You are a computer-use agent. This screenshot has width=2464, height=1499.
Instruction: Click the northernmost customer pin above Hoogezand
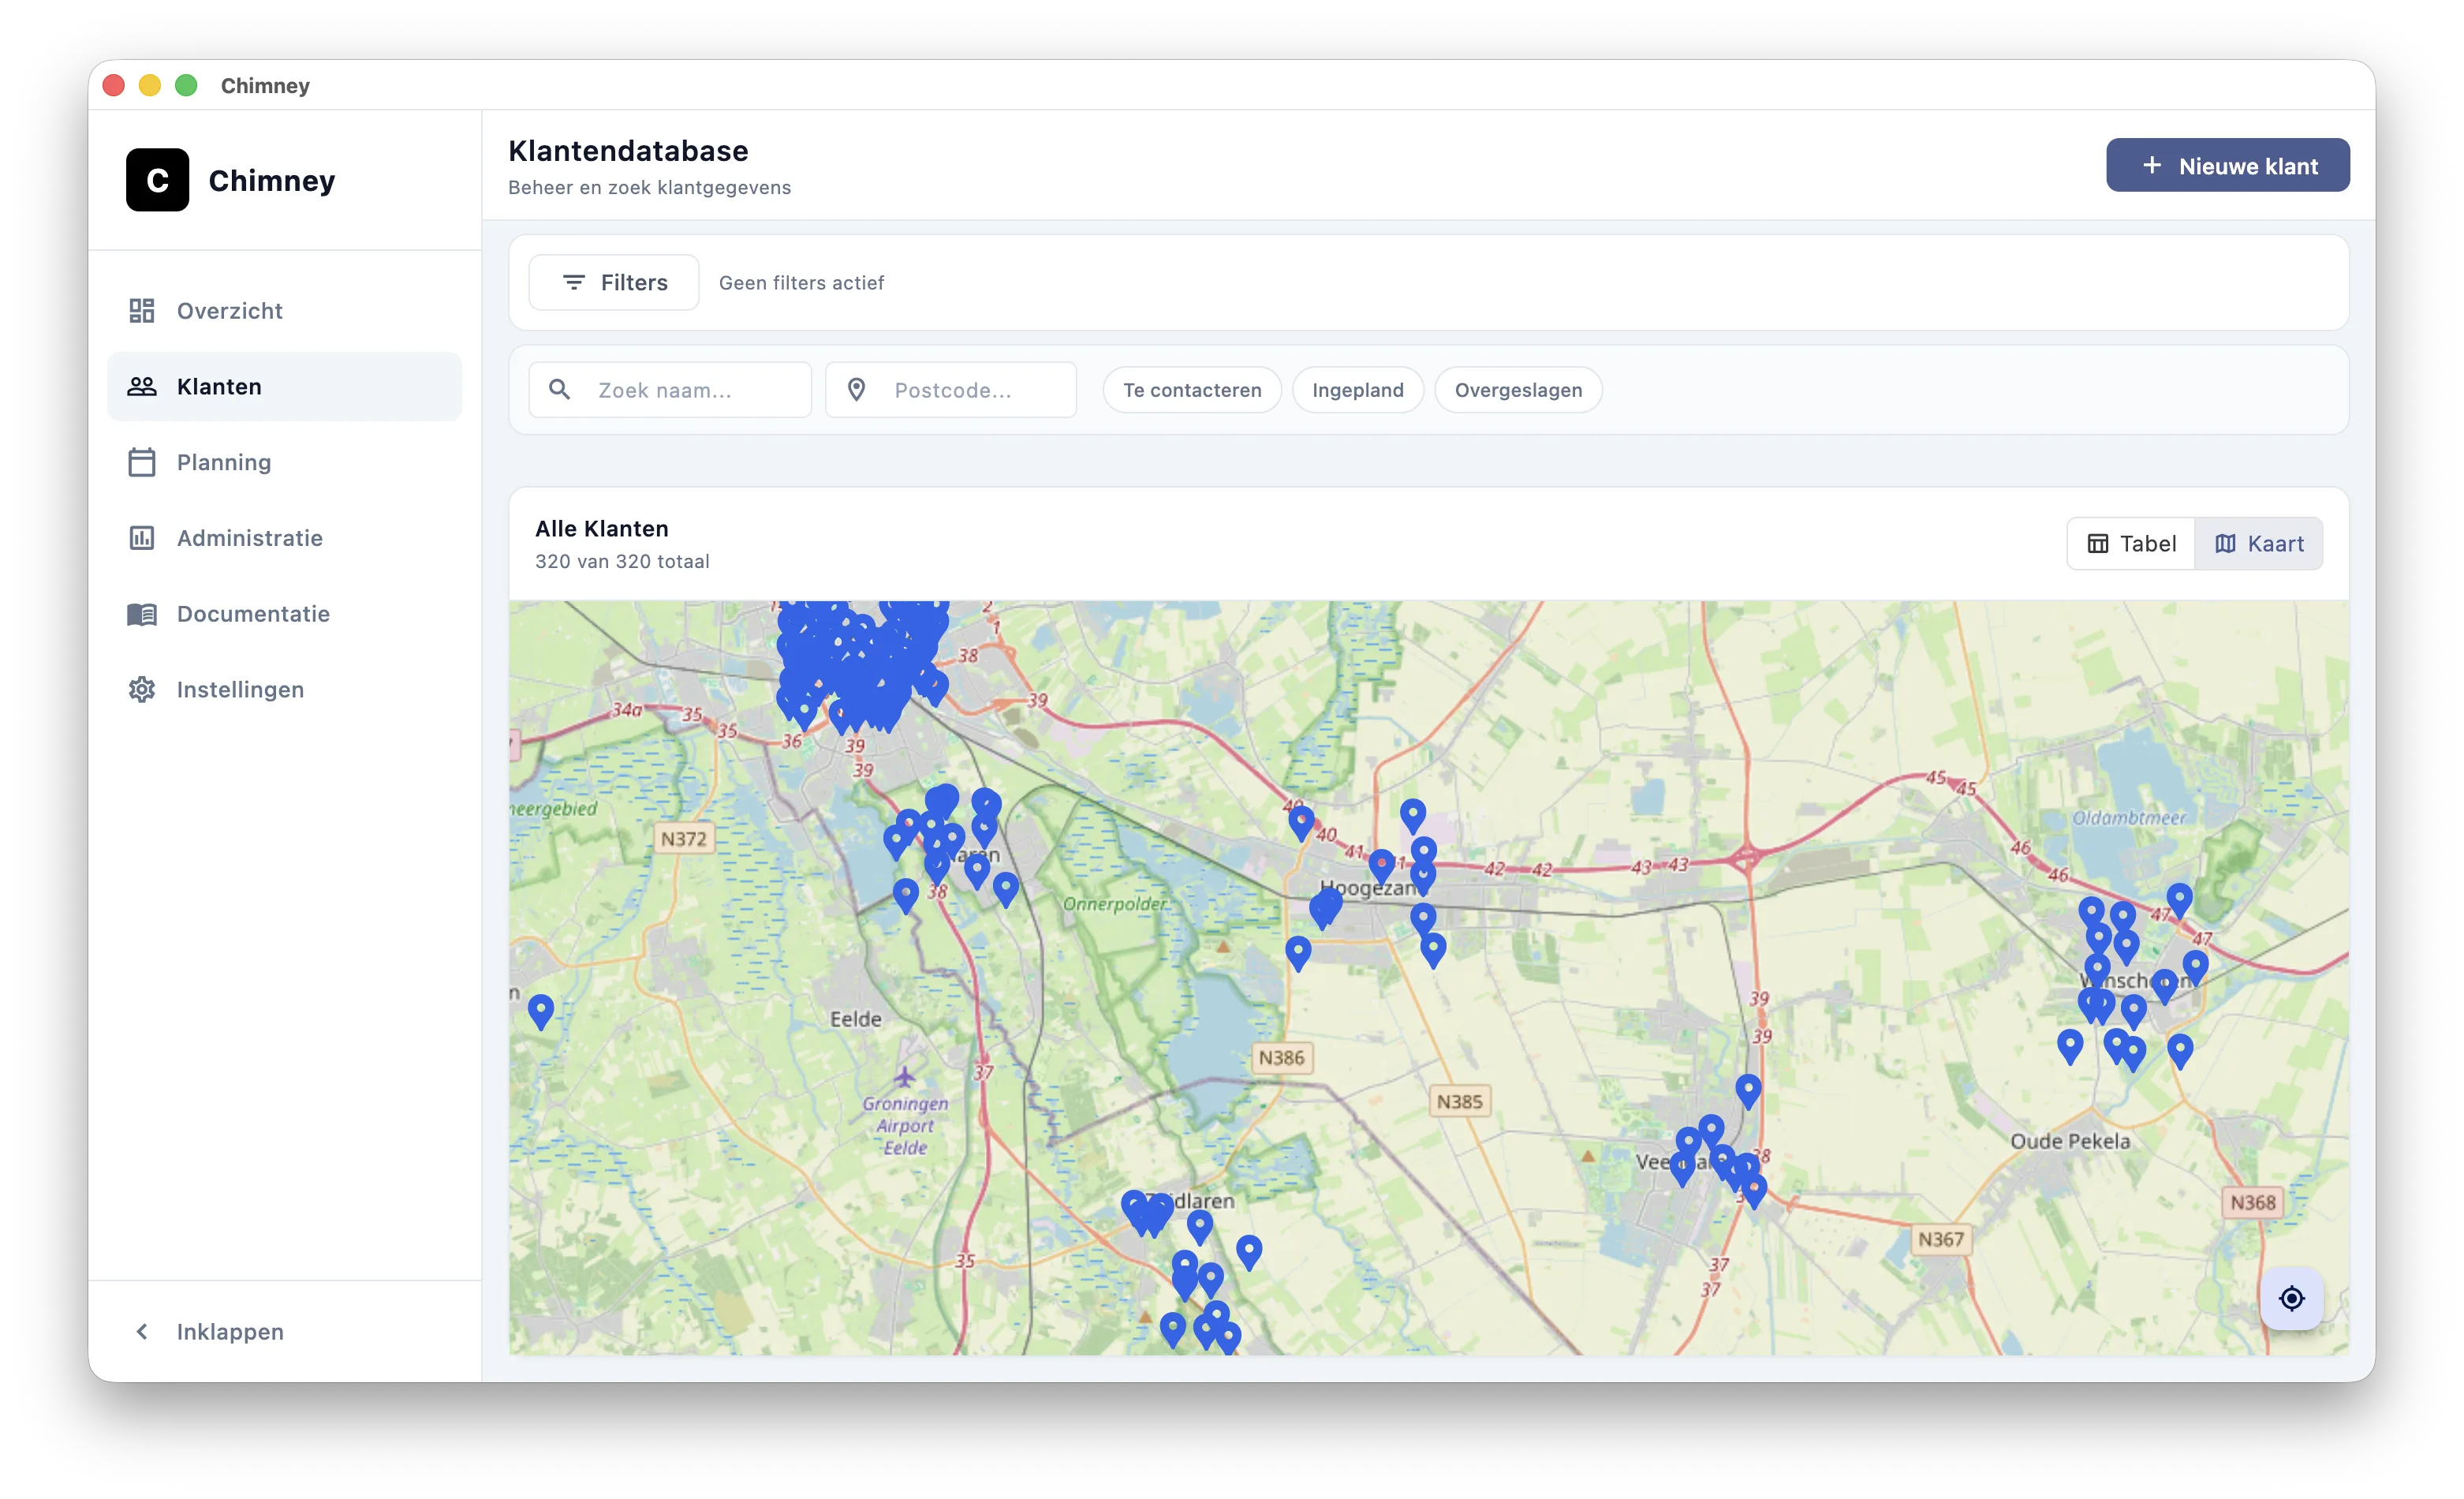[x=1413, y=814]
